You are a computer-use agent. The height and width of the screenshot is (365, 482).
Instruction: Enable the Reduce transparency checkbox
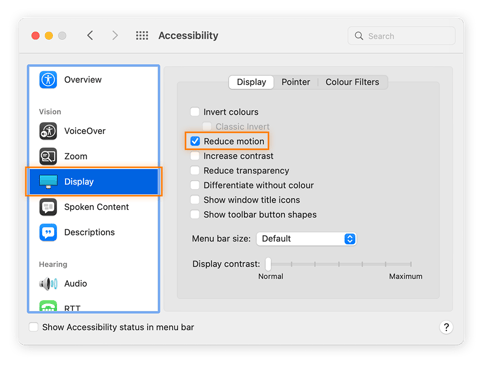(x=195, y=170)
